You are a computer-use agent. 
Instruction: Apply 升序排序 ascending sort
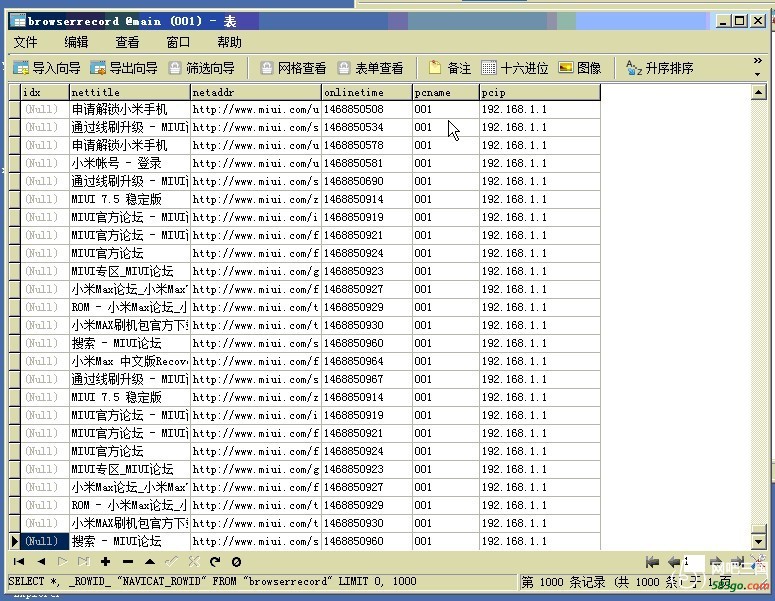click(659, 68)
